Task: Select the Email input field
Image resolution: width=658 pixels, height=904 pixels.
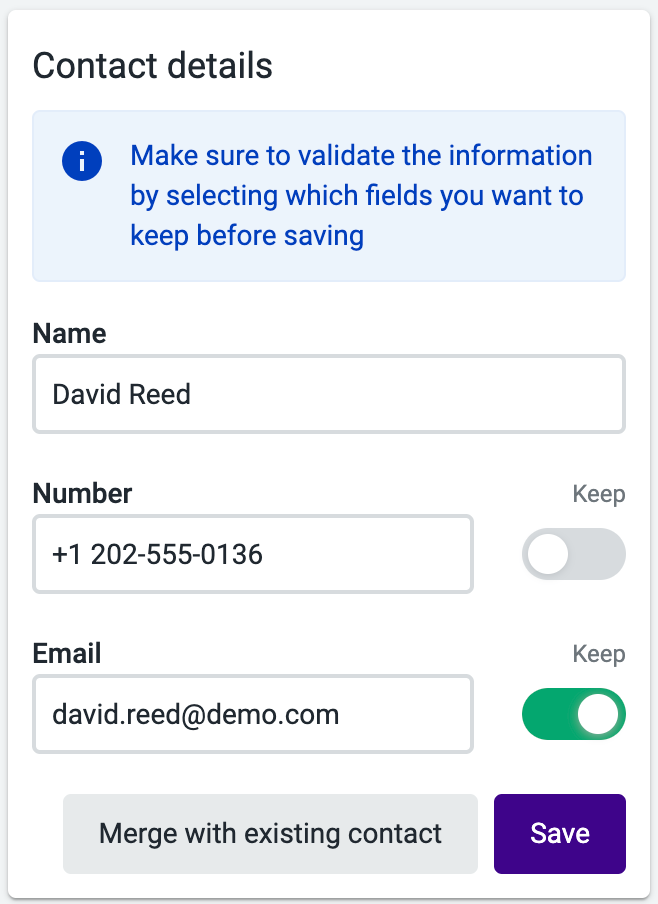Action: (x=253, y=714)
